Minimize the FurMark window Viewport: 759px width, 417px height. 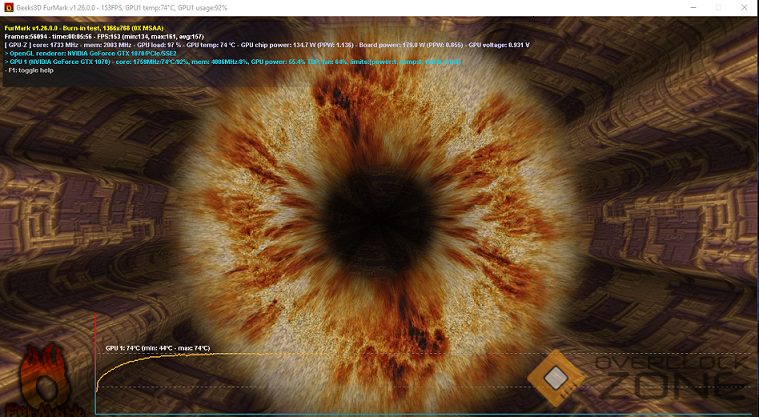[x=693, y=8]
